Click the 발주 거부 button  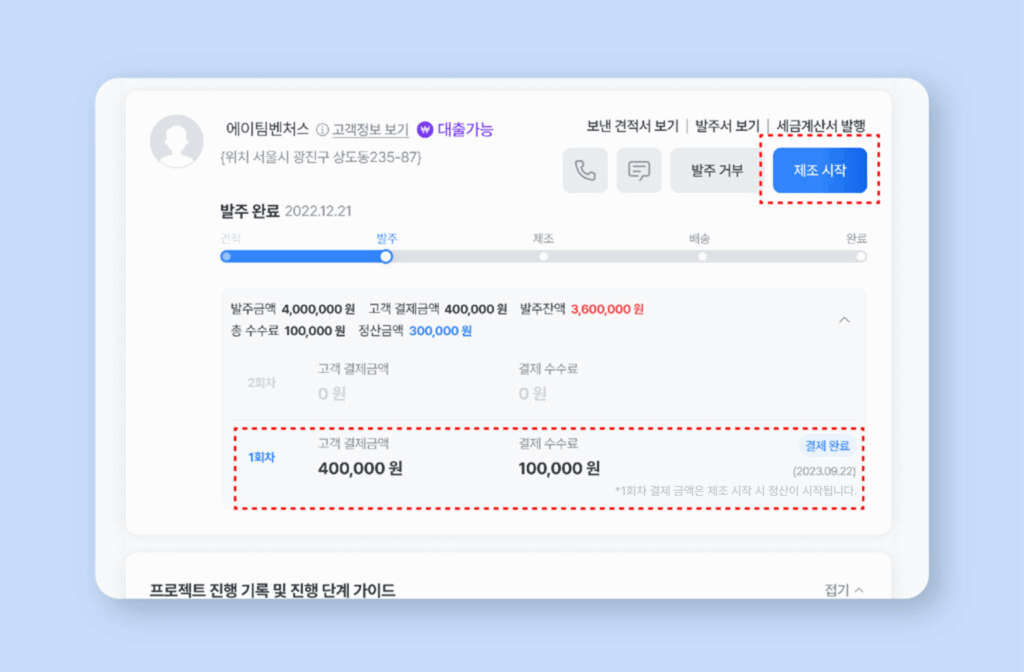(x=717, y=170)
